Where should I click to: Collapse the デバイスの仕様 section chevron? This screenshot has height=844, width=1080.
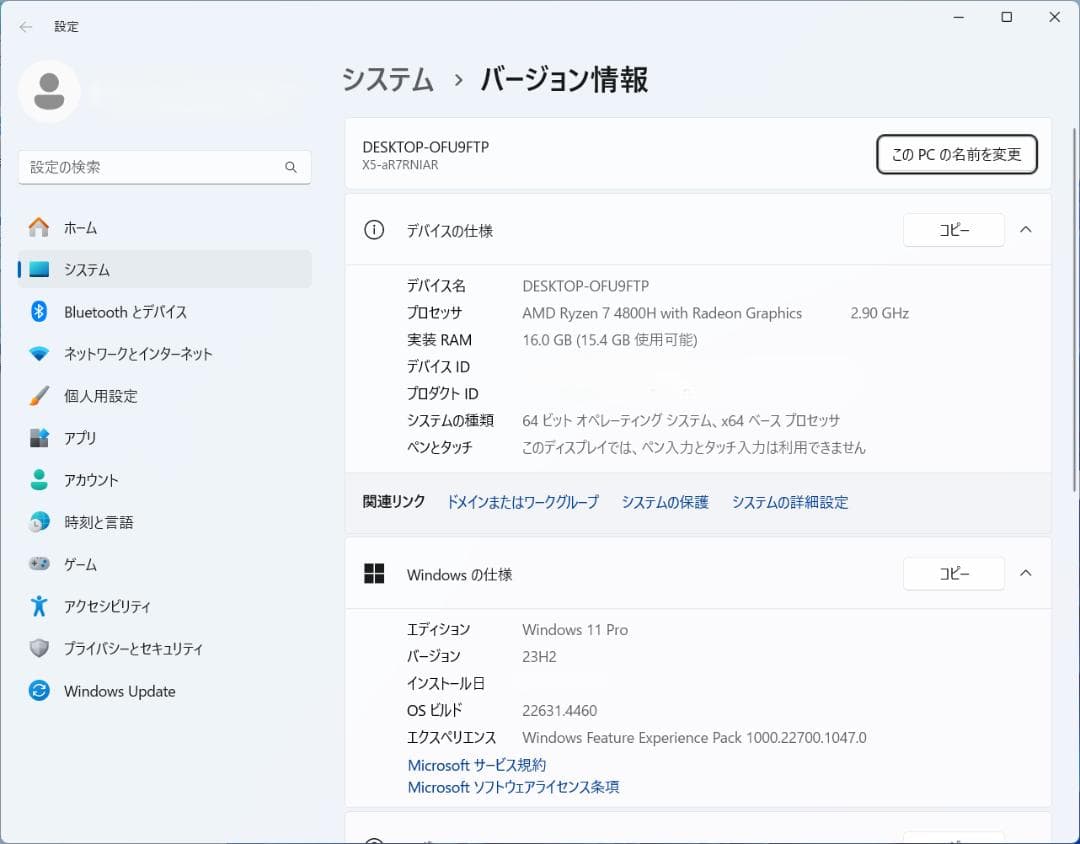click(x=1026, y=229)
